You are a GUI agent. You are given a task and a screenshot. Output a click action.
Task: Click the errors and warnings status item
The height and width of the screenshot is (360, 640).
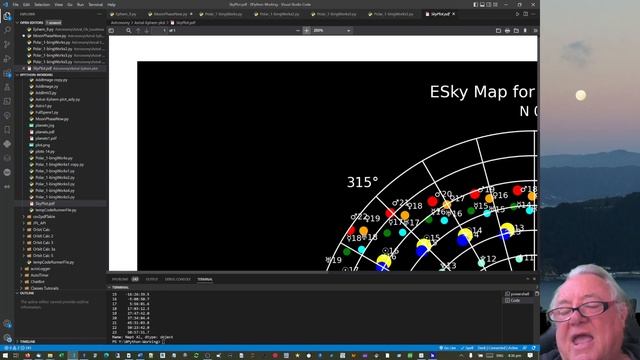coord(17,348)
